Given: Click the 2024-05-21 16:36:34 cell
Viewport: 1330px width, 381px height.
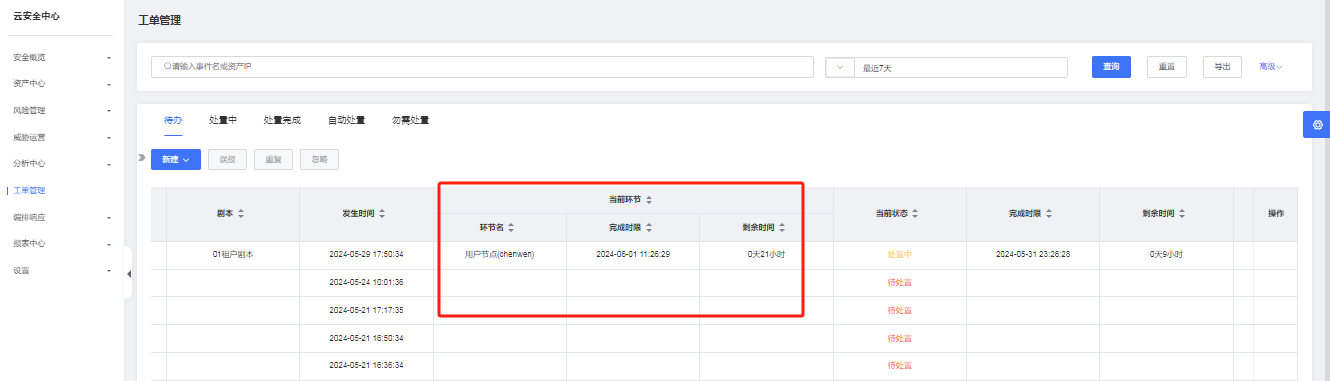Looking at the screenshot, I should (366, 366).
